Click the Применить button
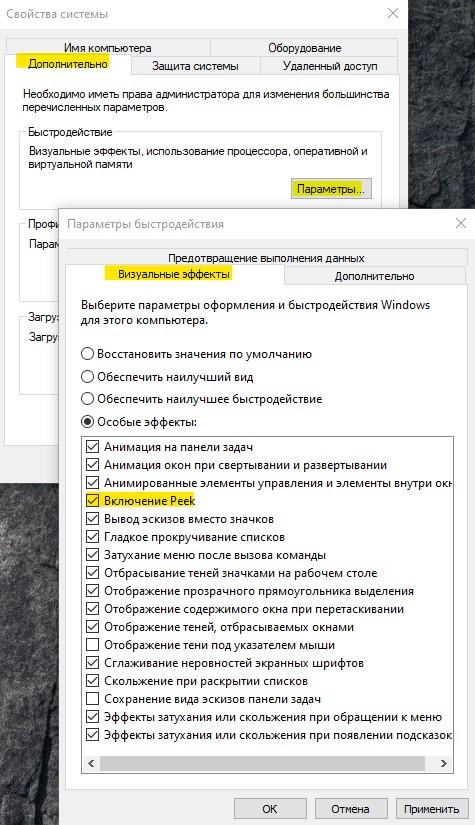 pos(432,809)
